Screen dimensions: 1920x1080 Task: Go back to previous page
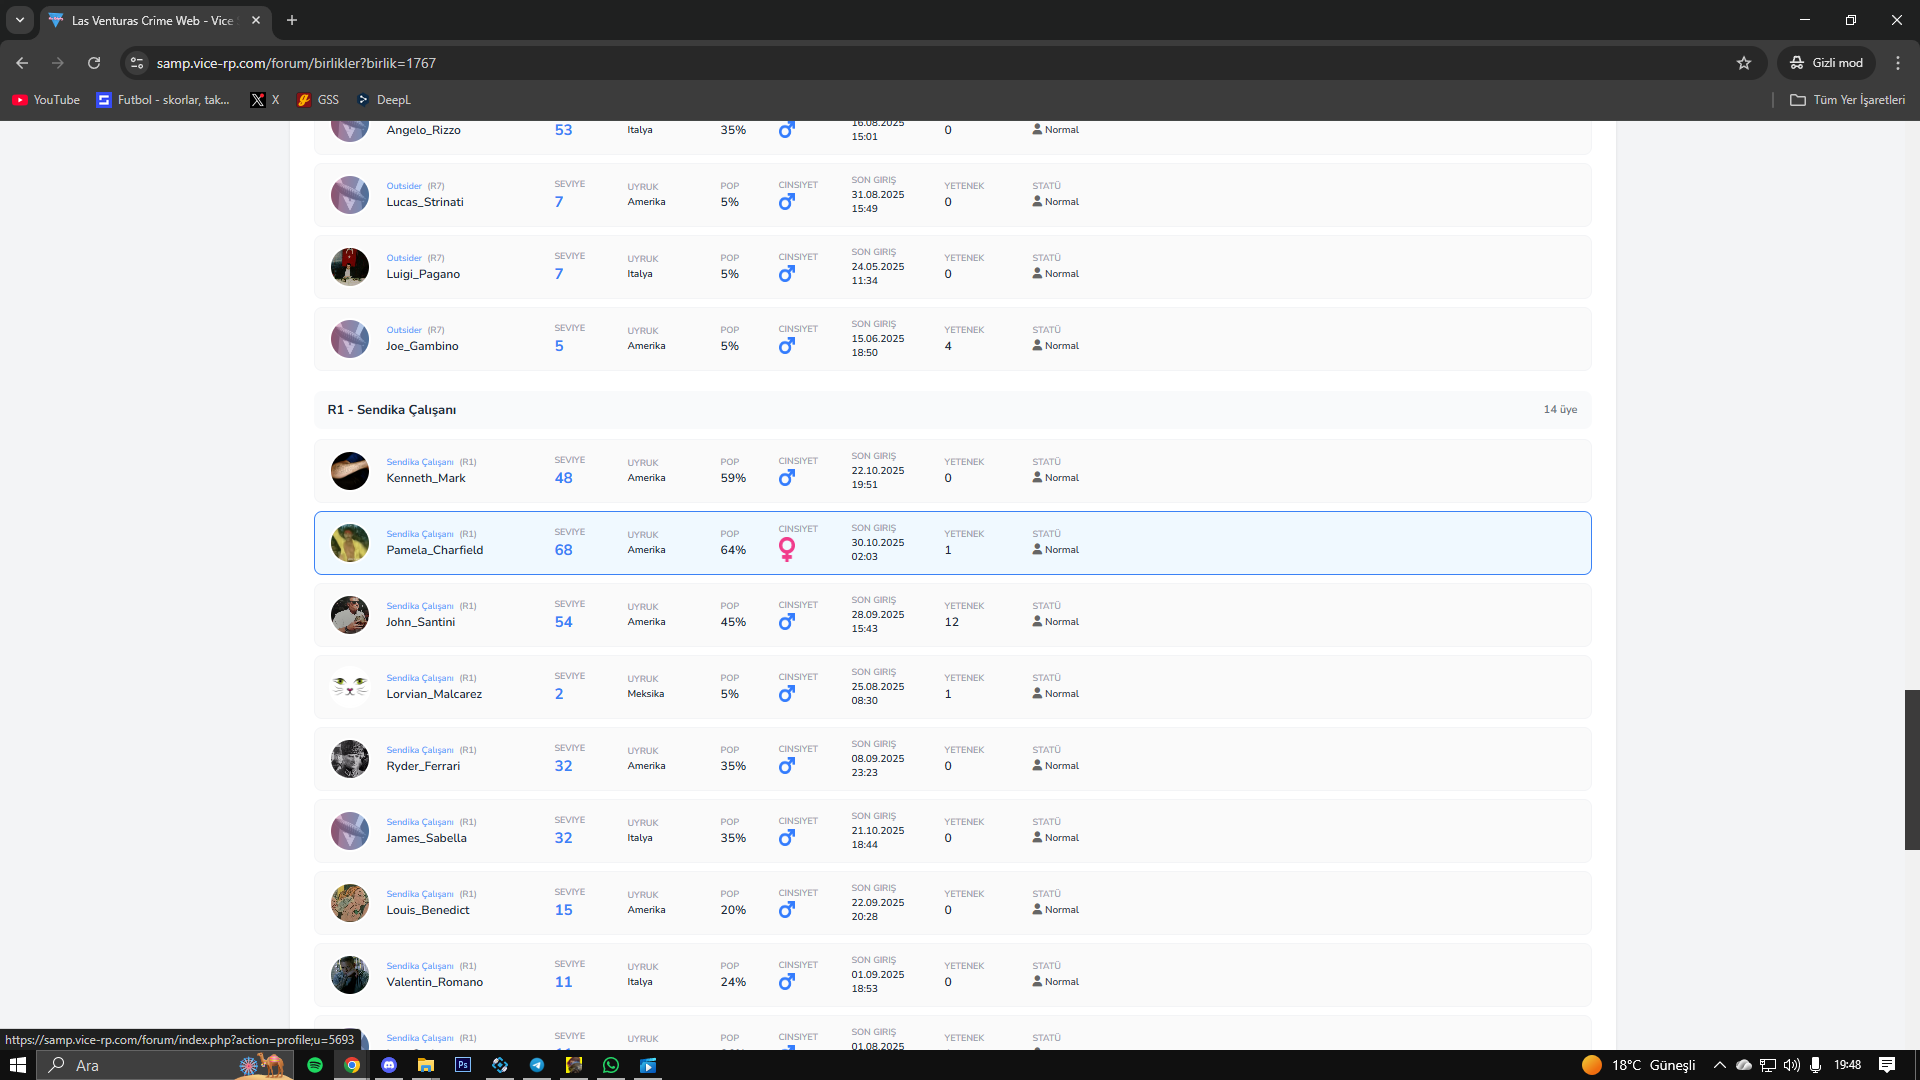pyautogui.click(x=22, y=63)
